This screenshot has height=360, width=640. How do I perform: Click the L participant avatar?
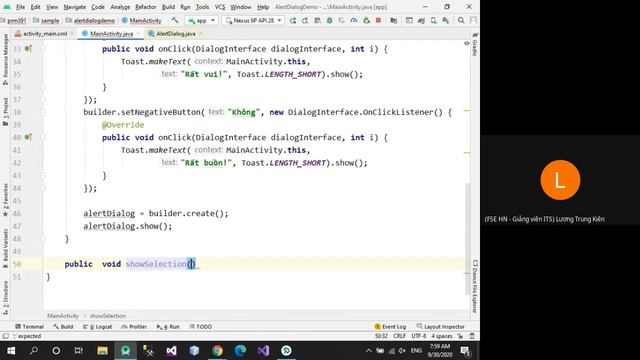coord(560,180)
